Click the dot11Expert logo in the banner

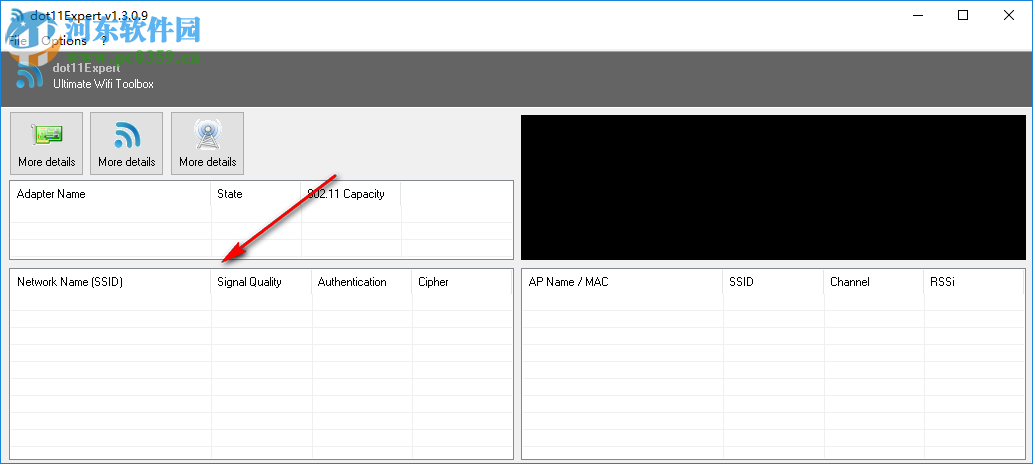(x=30, y=76)
